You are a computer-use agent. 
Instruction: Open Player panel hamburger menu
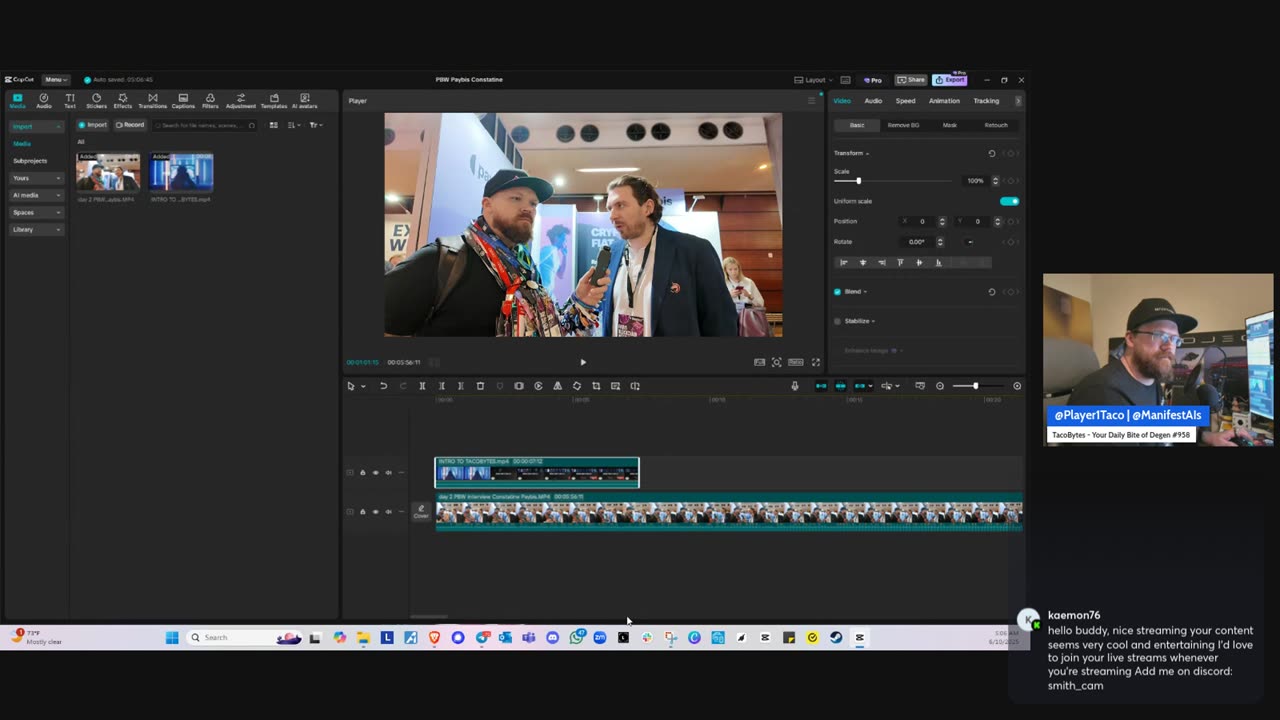[x=811, y=100]
